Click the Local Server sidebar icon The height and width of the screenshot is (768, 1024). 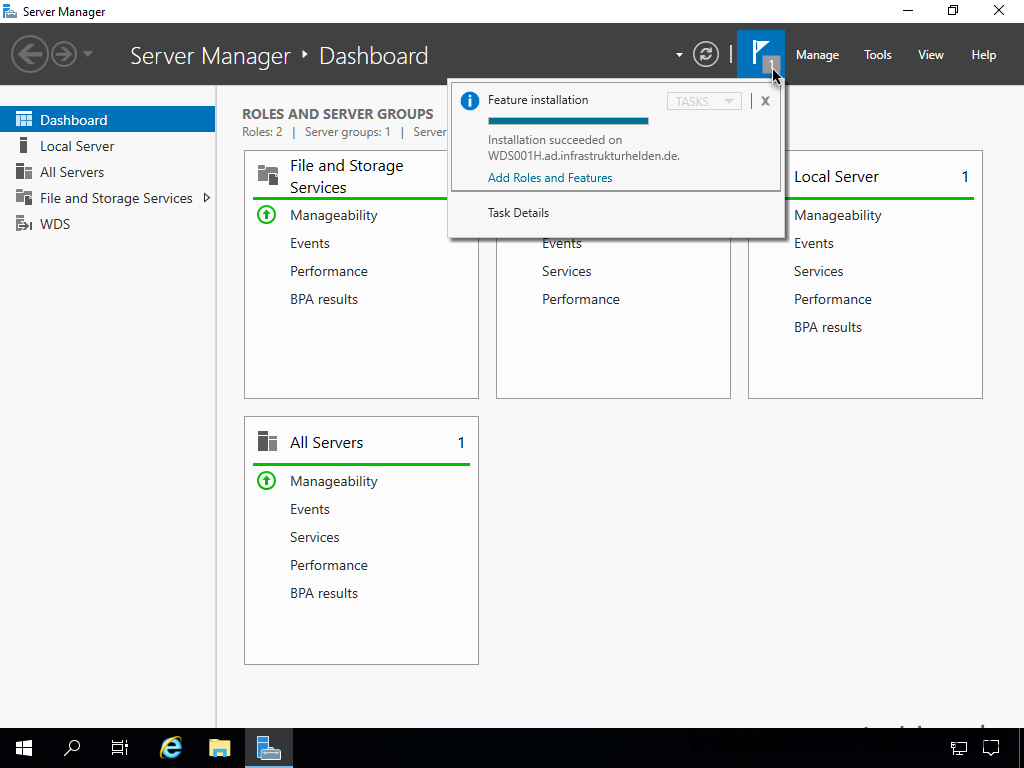(x=24, y=146)
